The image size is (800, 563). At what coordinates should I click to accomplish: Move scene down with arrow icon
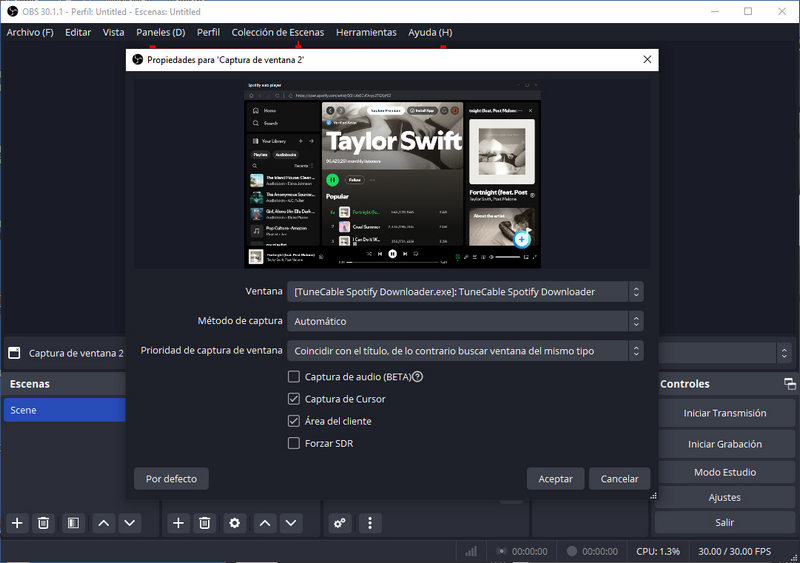(x=130, y=523)
